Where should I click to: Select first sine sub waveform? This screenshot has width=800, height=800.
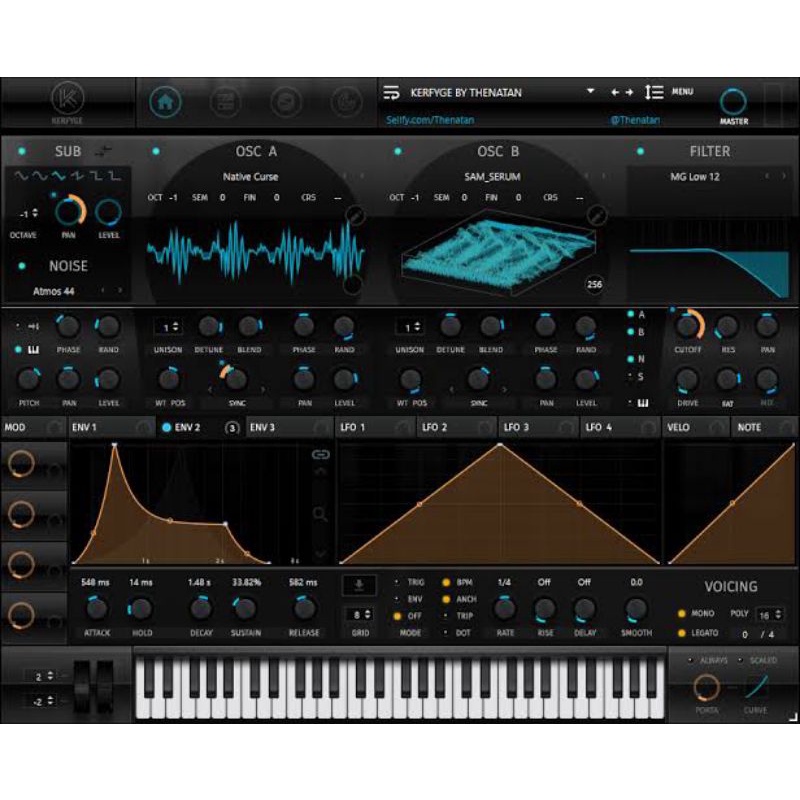(x=21, y=176)
